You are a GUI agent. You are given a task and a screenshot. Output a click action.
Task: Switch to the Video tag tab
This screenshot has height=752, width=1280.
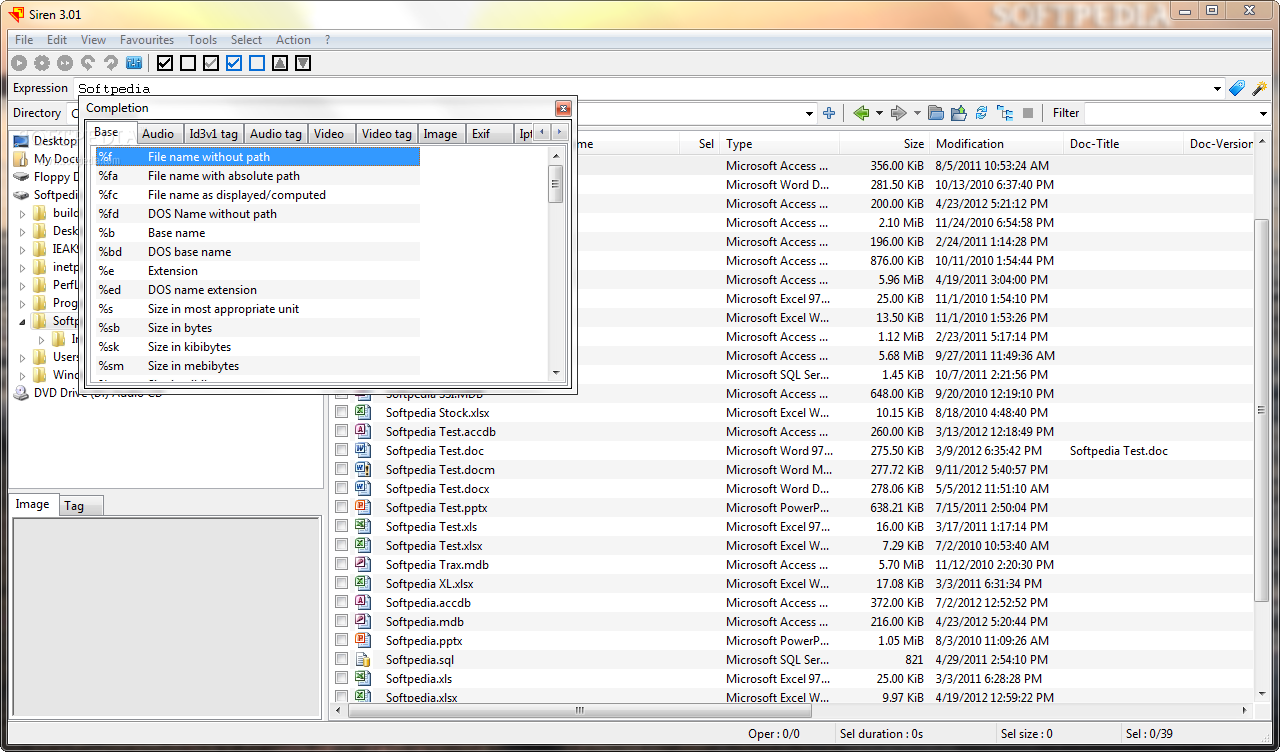coord(386,134)
